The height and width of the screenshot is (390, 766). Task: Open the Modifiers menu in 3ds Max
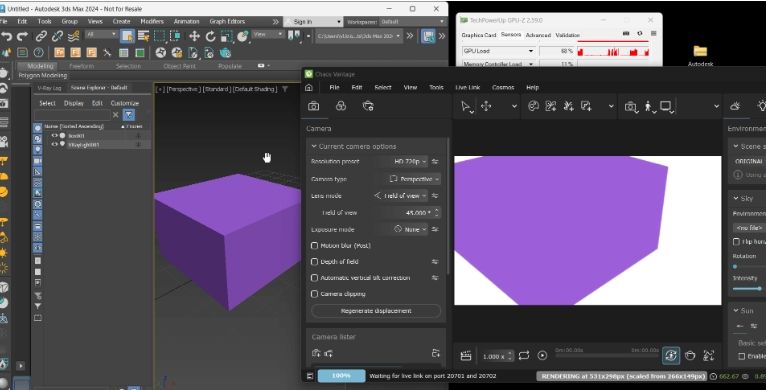click(152, 22)
